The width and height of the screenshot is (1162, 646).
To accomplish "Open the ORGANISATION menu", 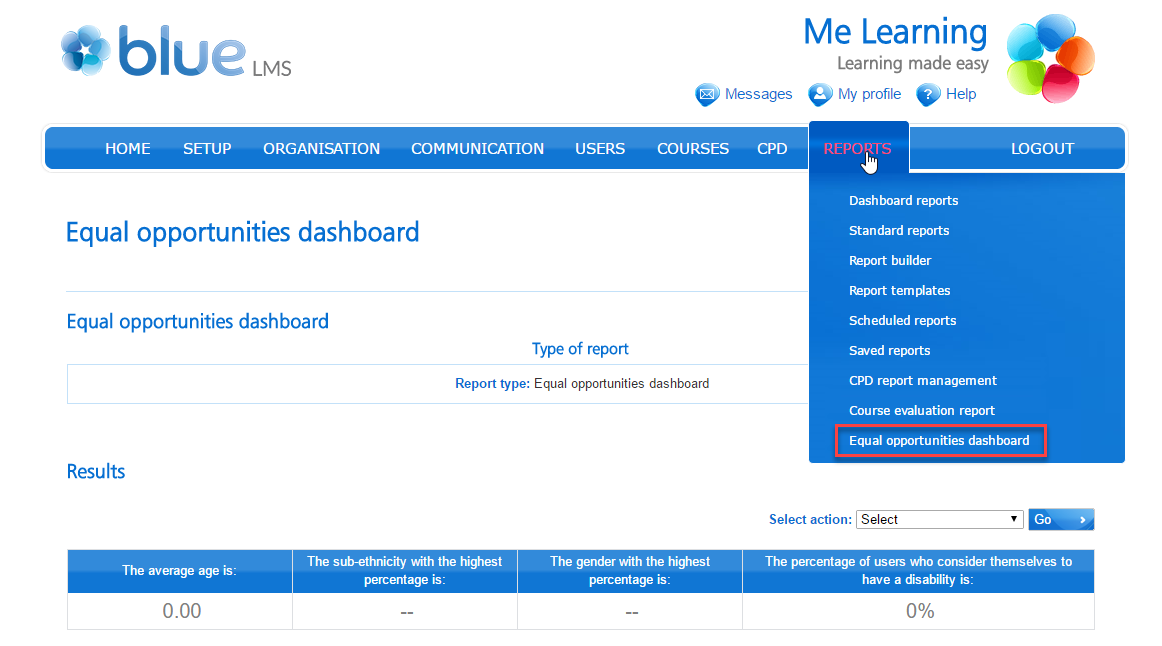I will click(x=322, y=149).
